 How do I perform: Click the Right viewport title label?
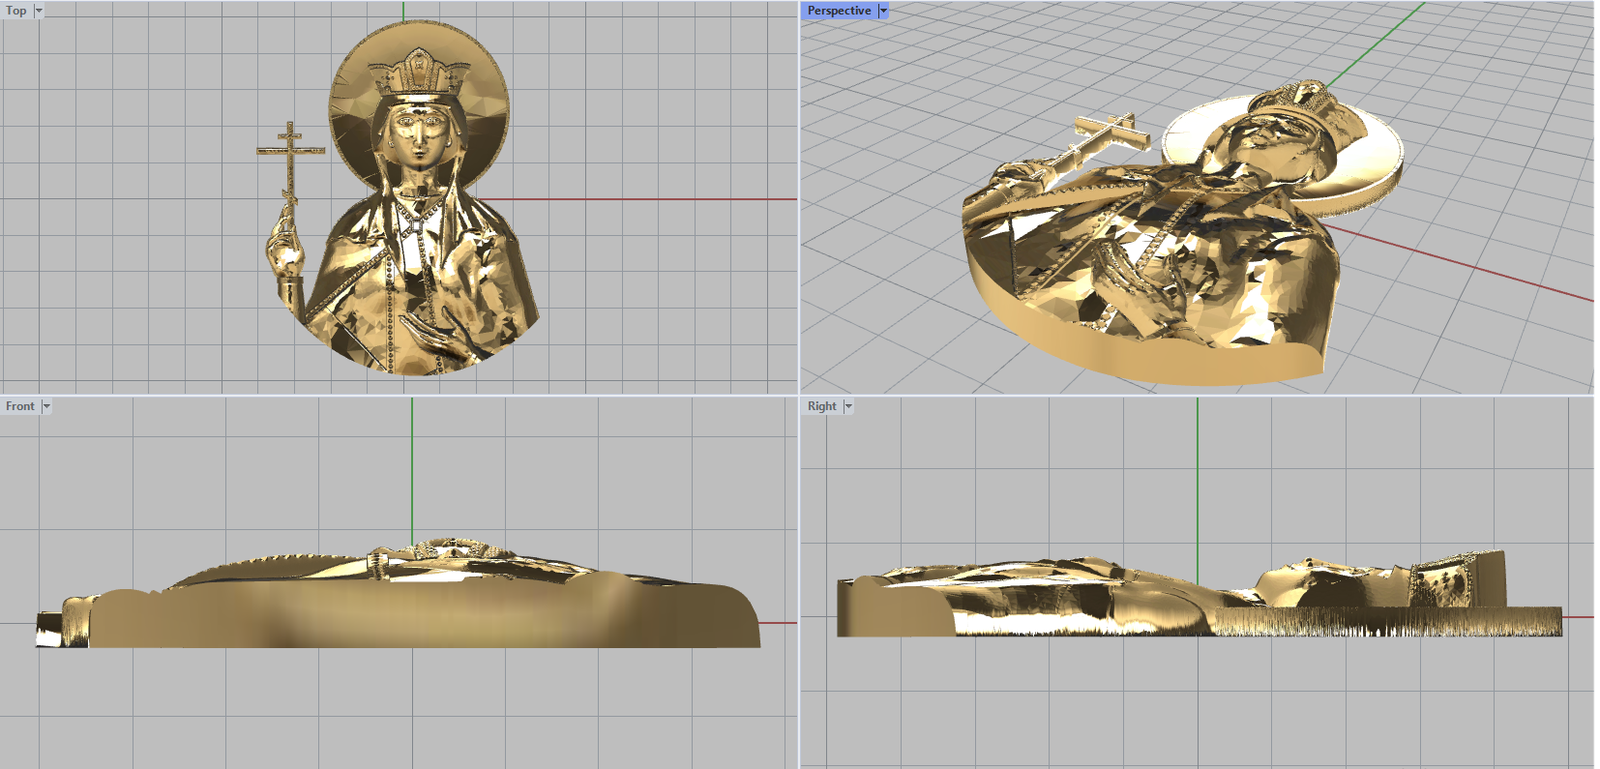[821, 406]
